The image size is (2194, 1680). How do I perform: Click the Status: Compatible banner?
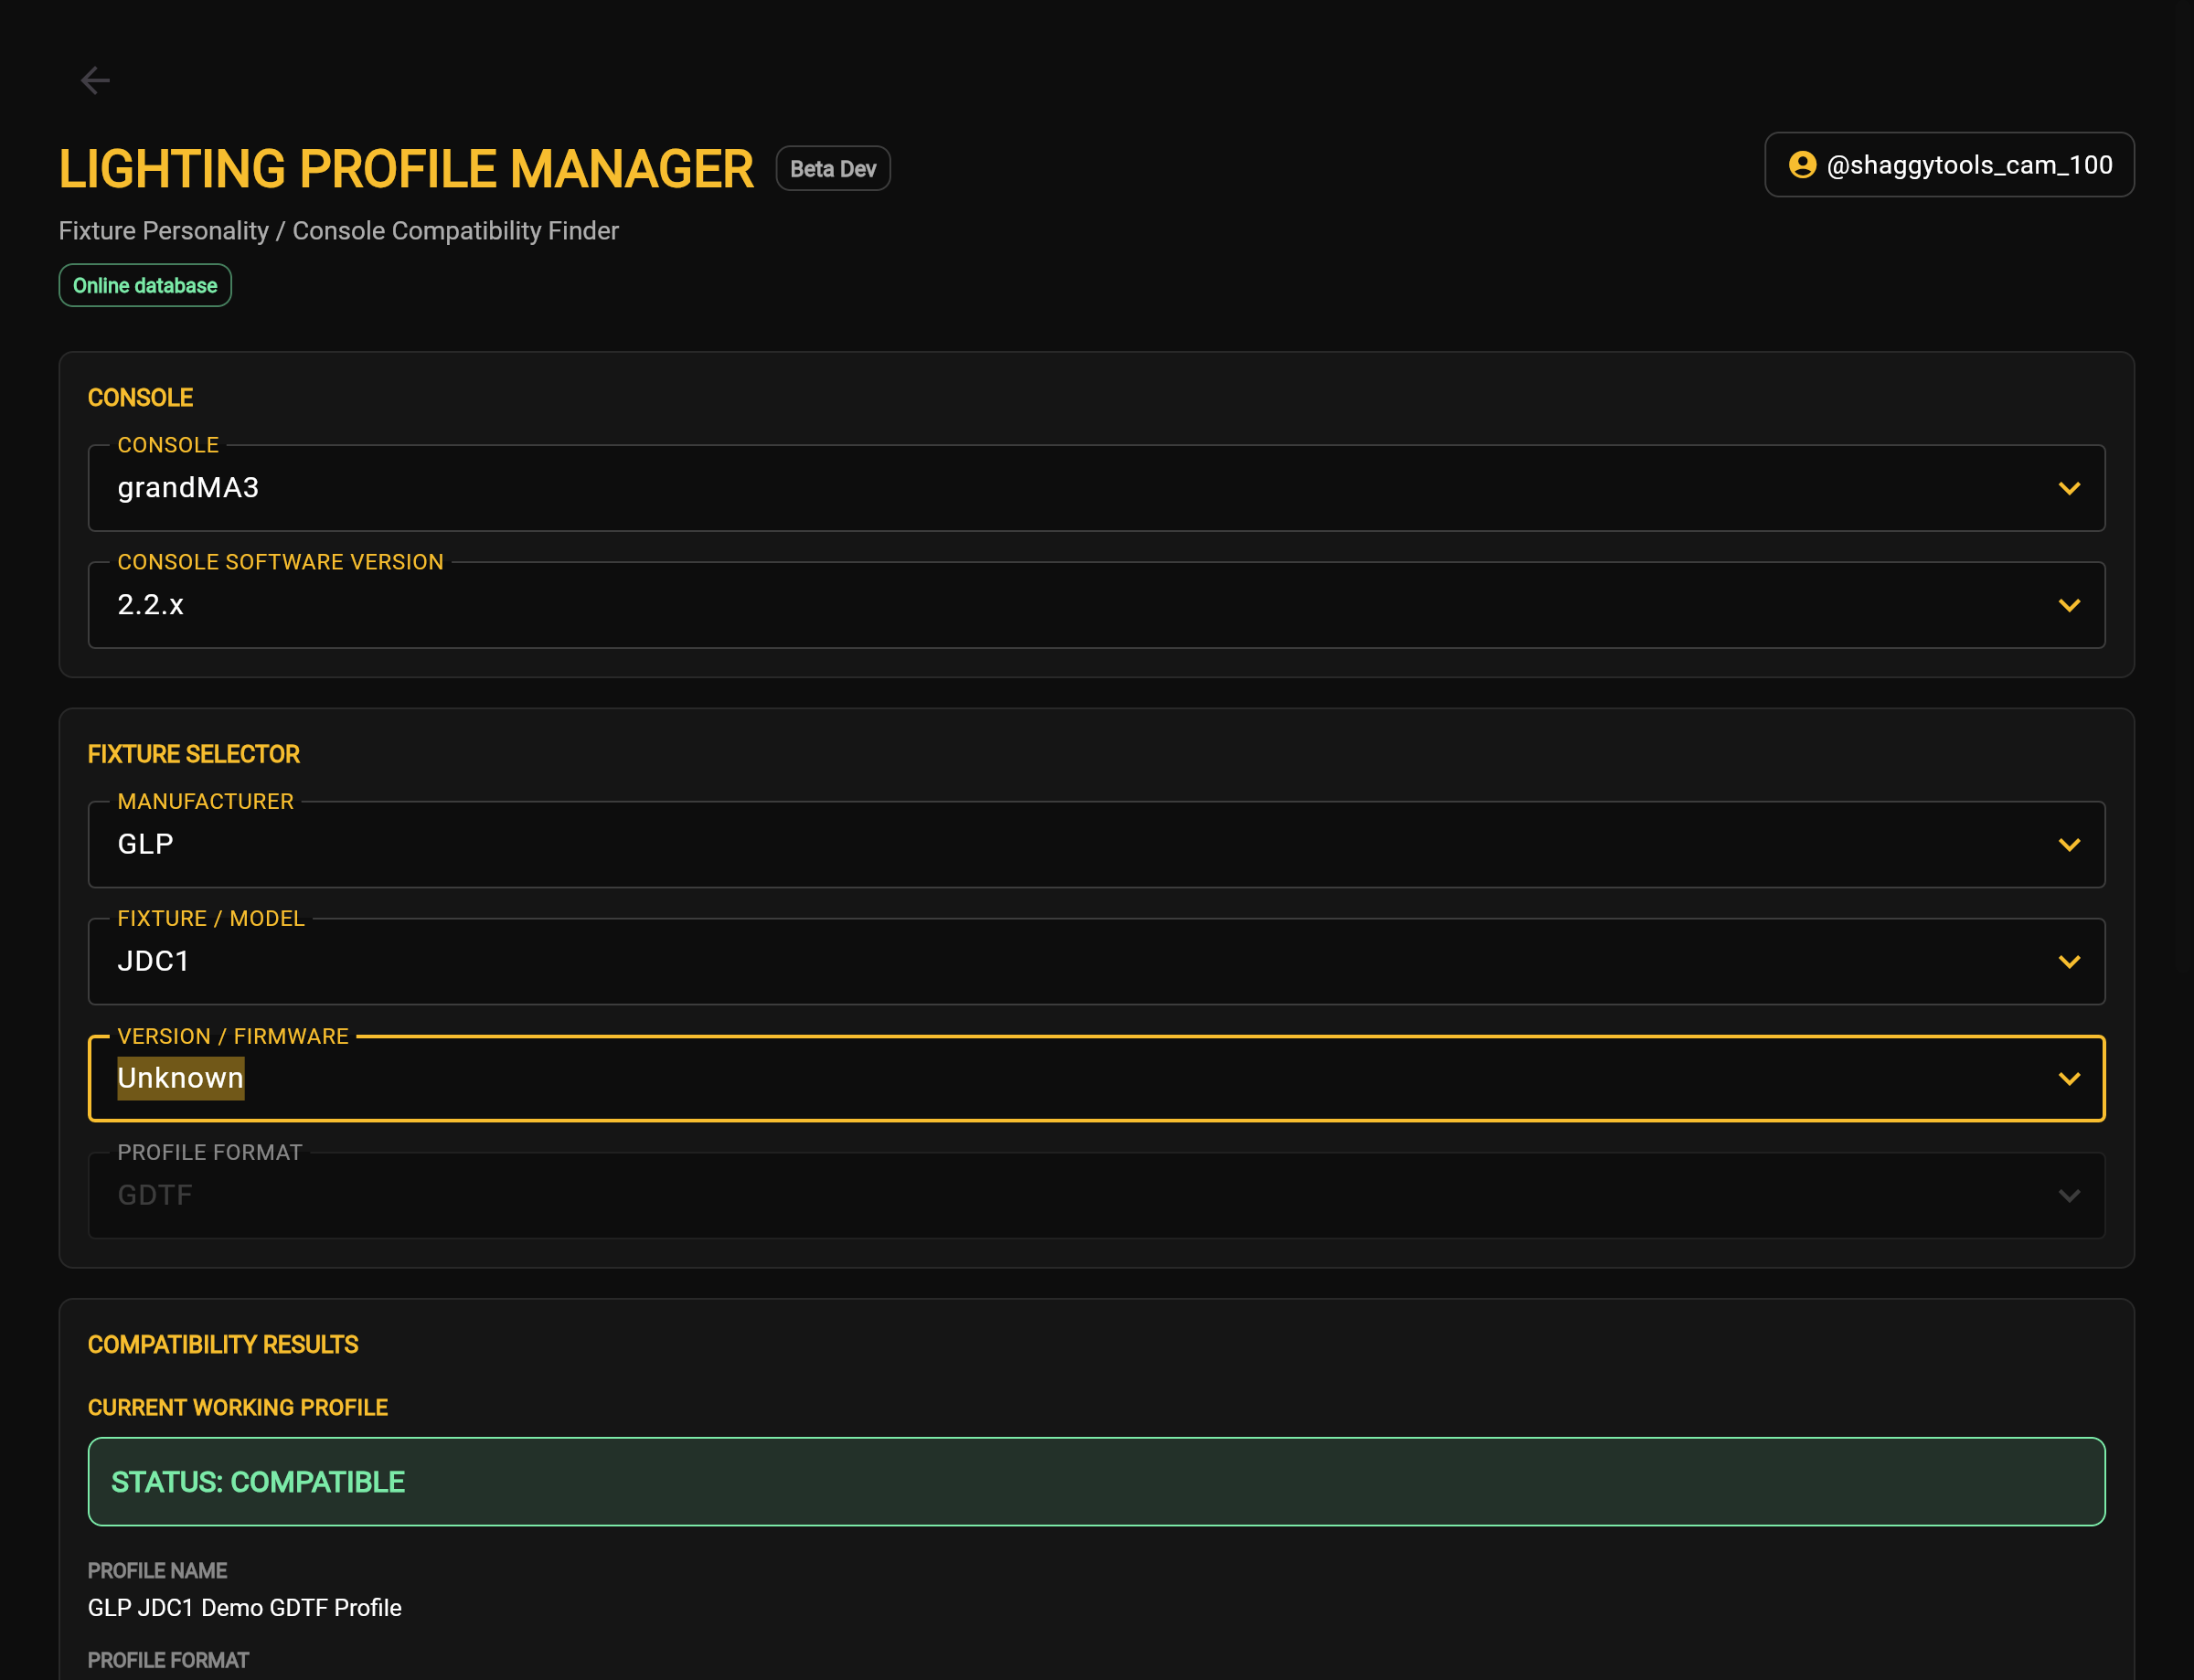[x=1096, y=1482]
